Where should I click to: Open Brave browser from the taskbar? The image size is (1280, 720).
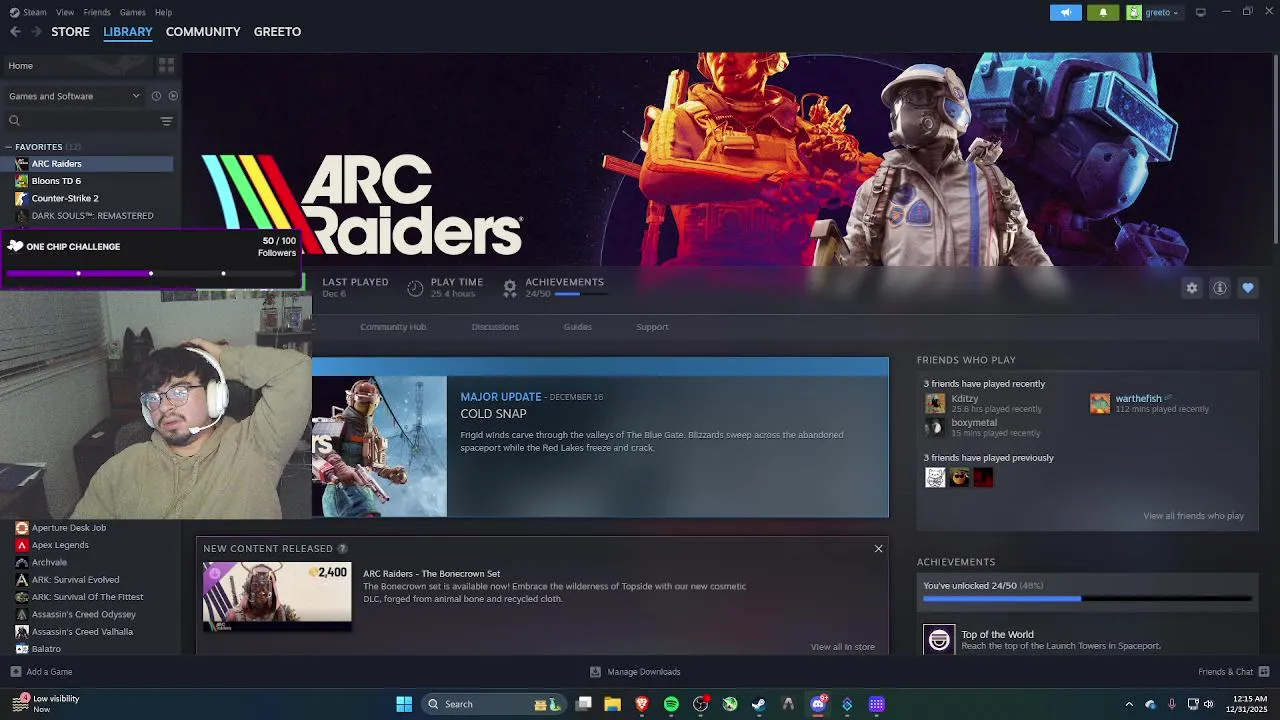coord(642,704)
